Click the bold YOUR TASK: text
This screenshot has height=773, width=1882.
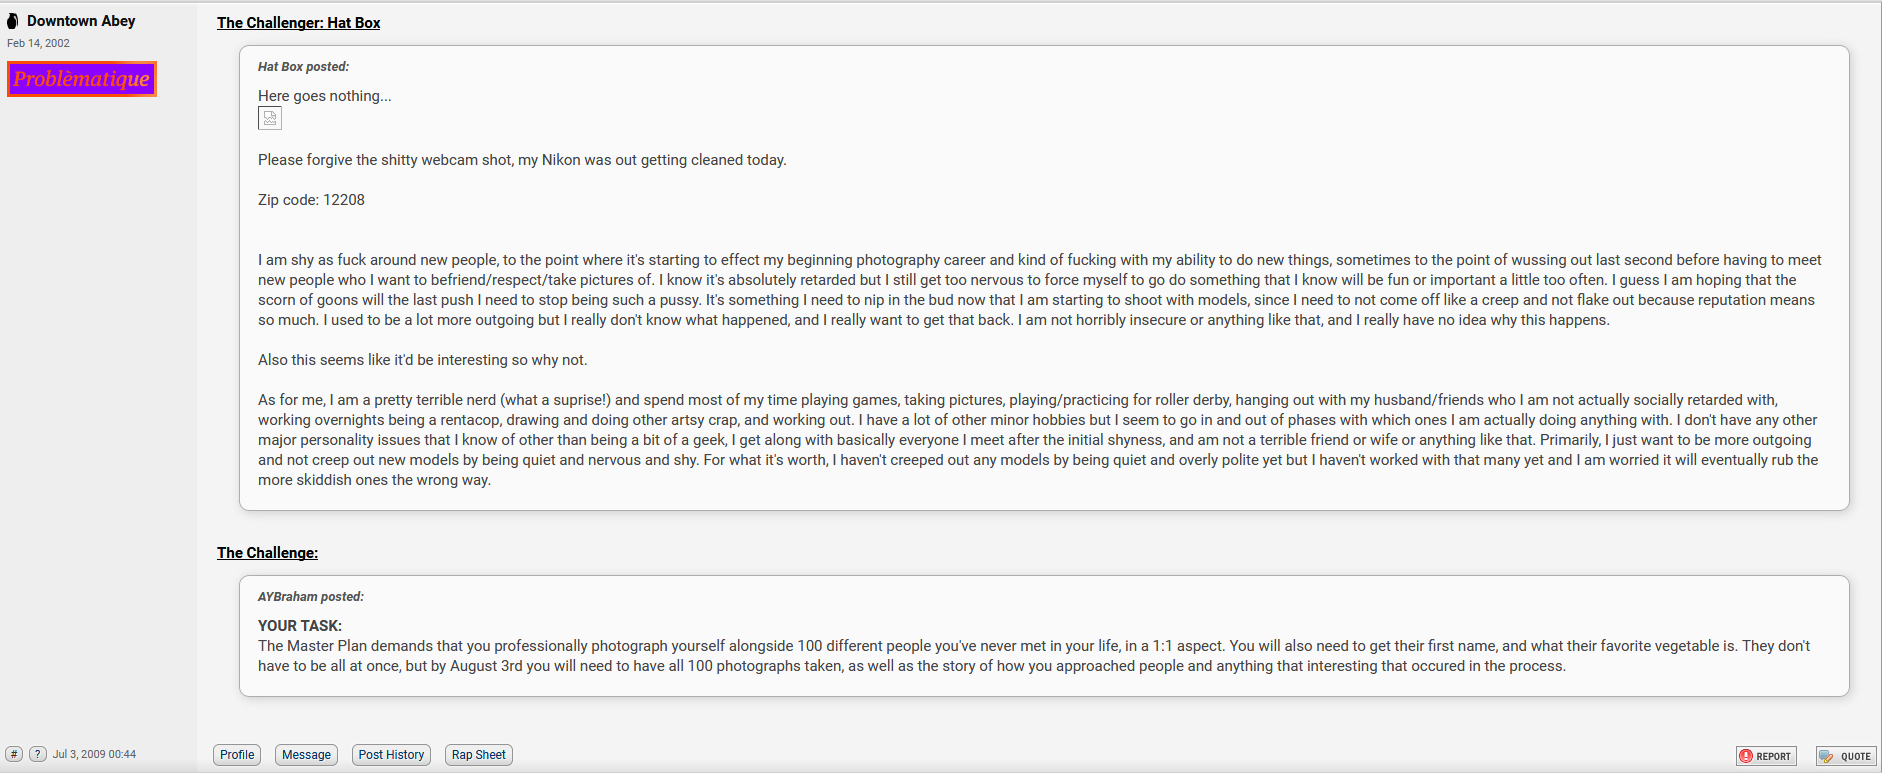[x=300, y=626]
